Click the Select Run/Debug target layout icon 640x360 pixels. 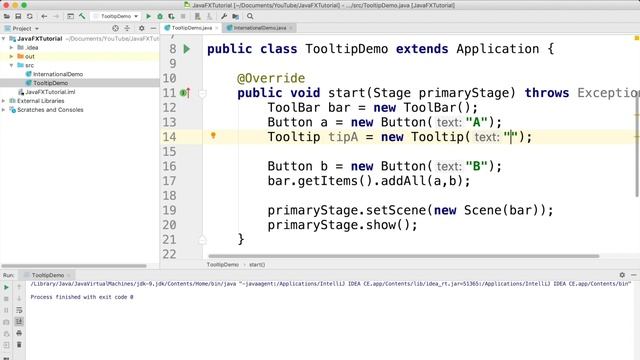(x=71, y=16)
